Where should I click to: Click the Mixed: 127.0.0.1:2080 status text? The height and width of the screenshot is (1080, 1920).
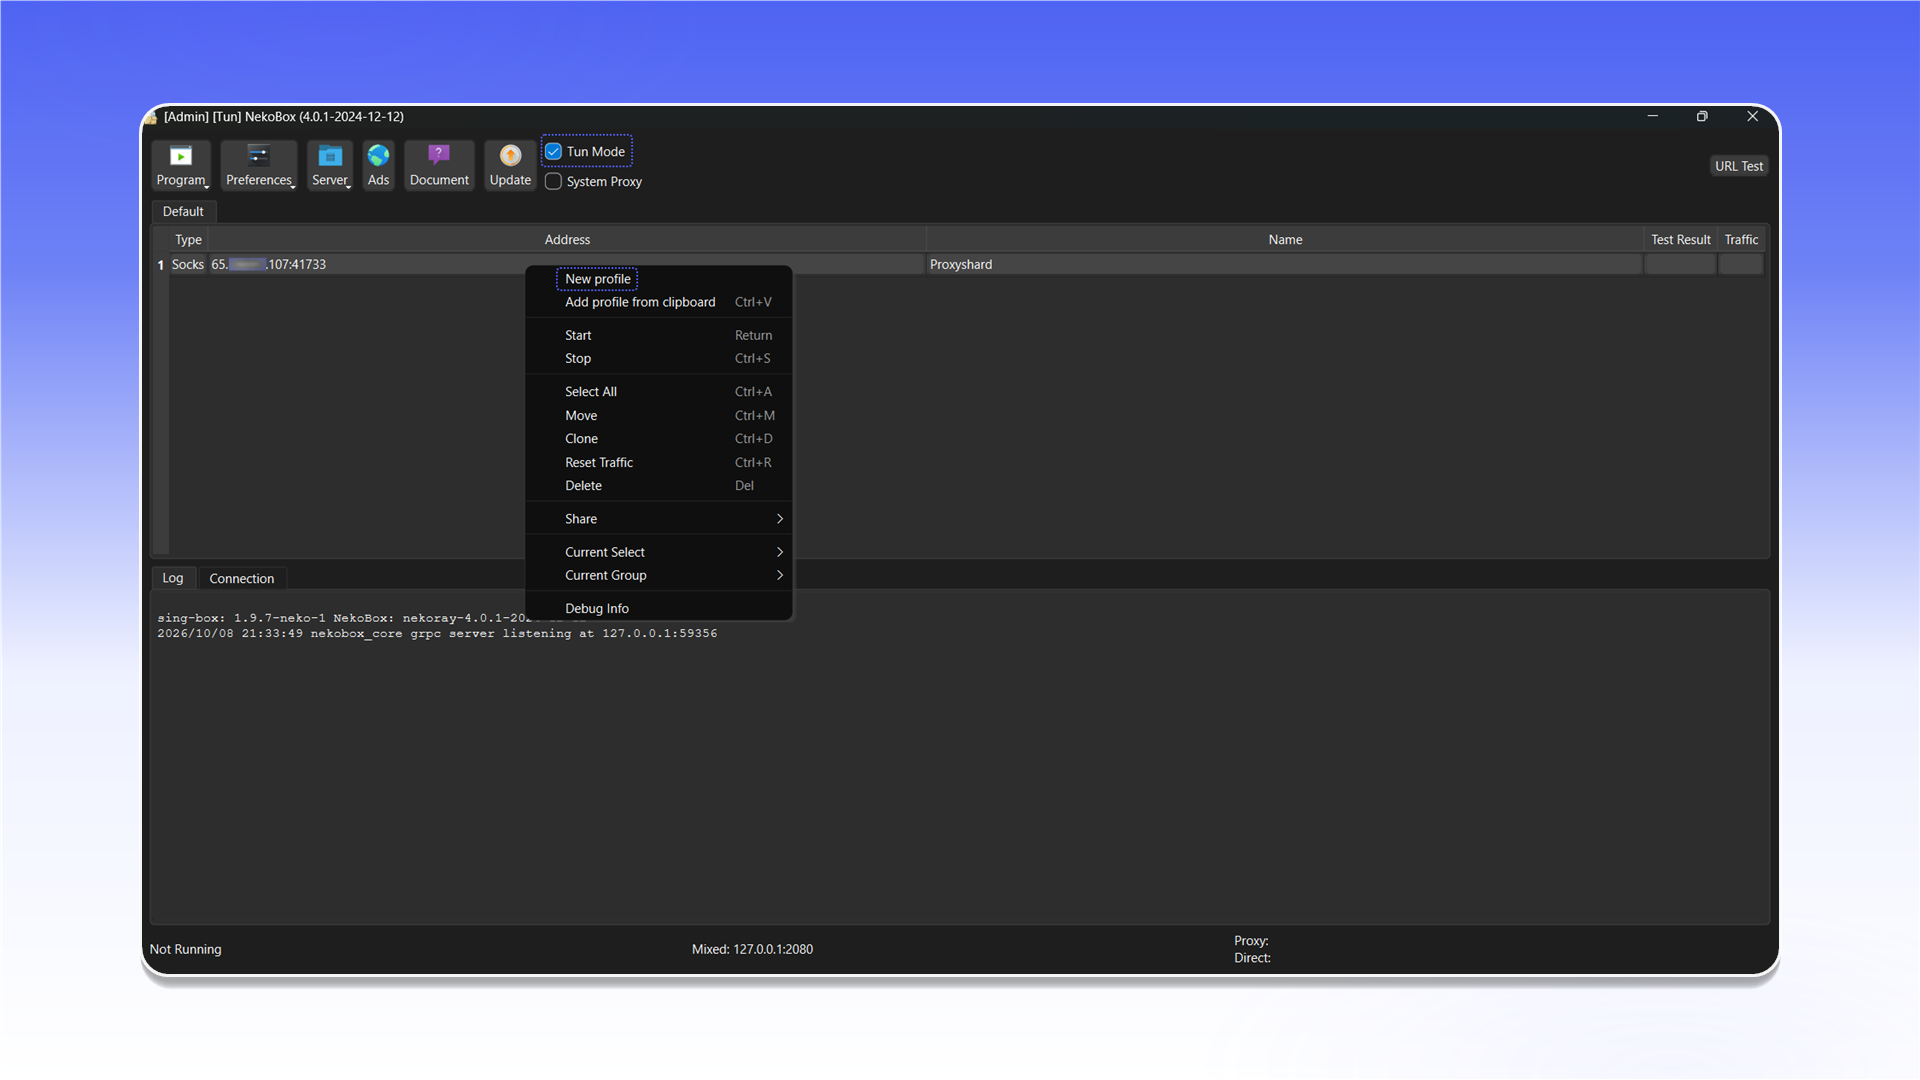[752, 949]
